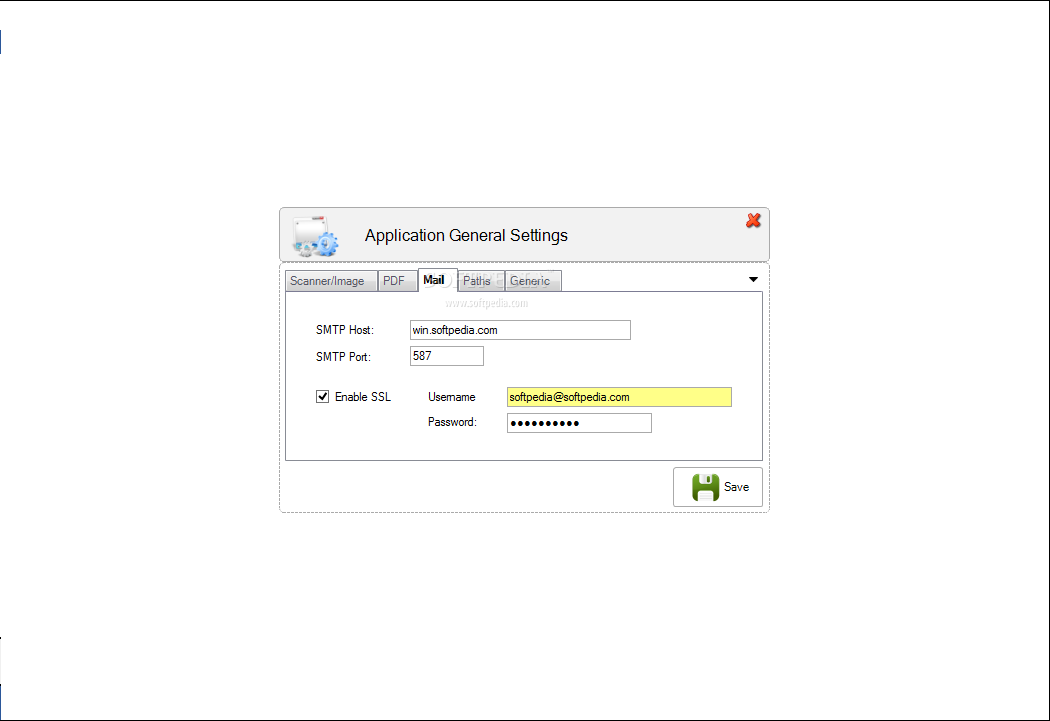Close the Application General Settings dialog

pyautogui.click(x=753, y=220)
